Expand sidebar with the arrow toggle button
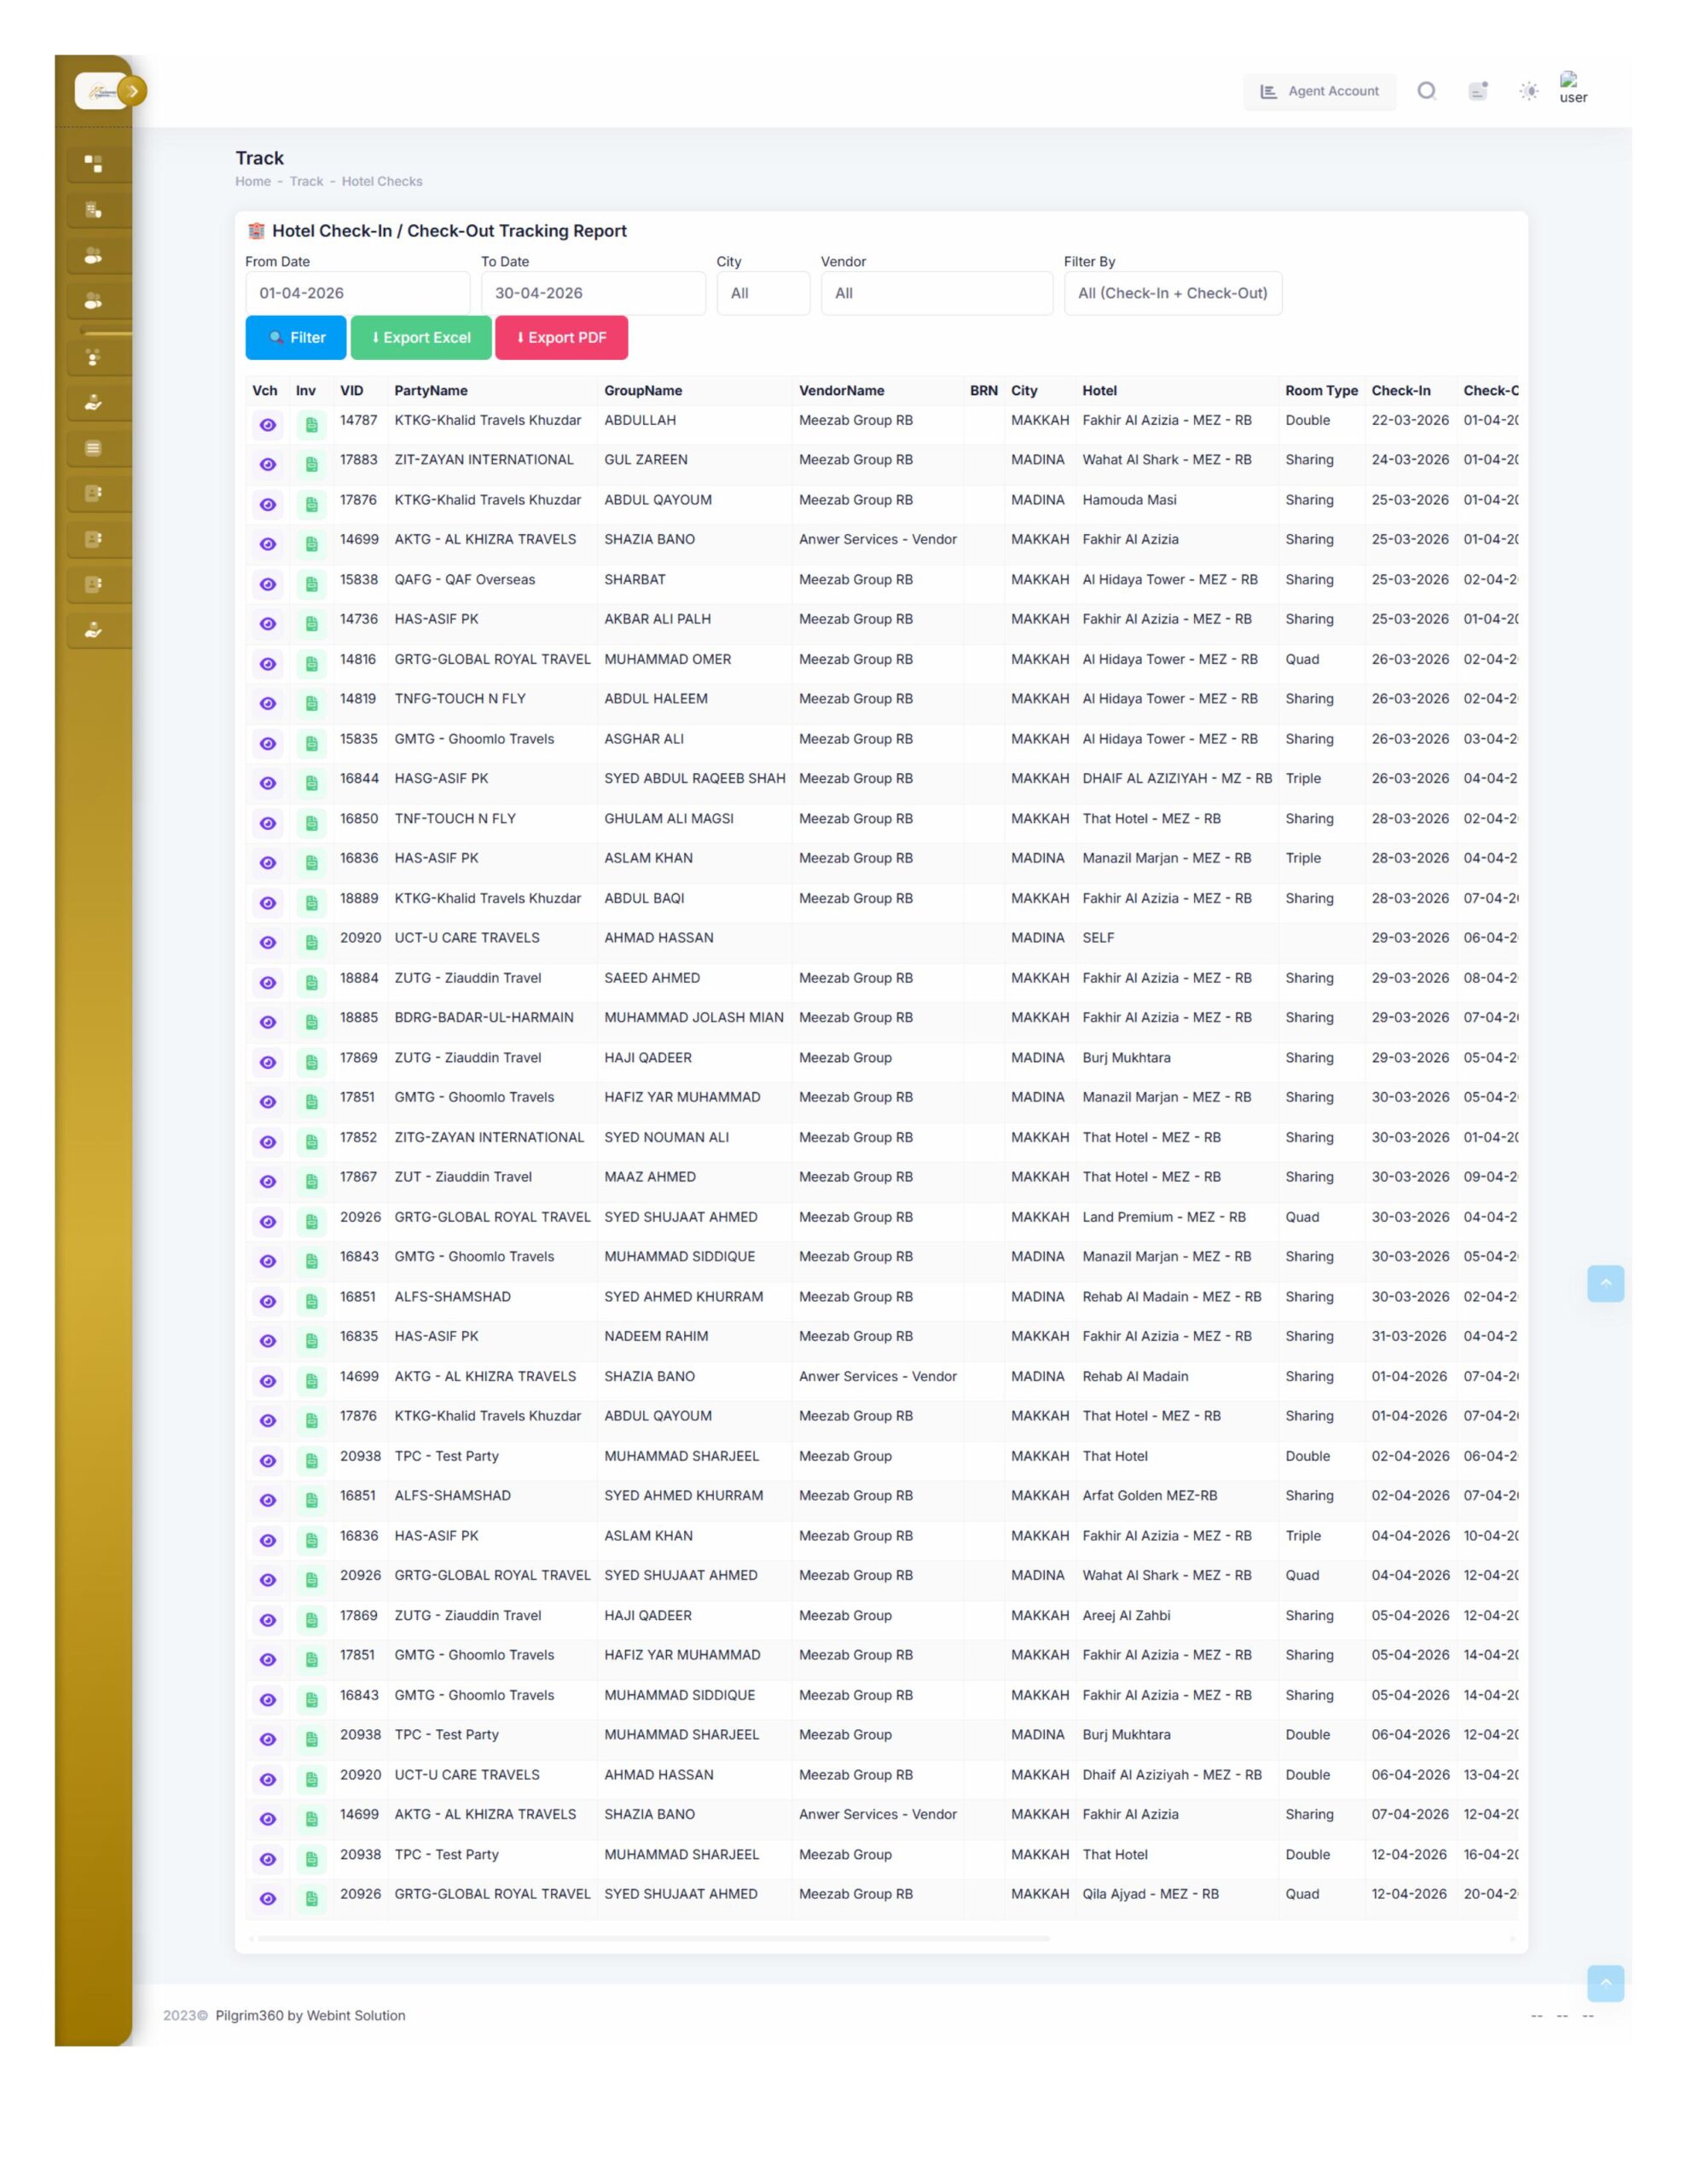The height and width of the screenshot is (2184, 1687). click(x=133, y=91)
